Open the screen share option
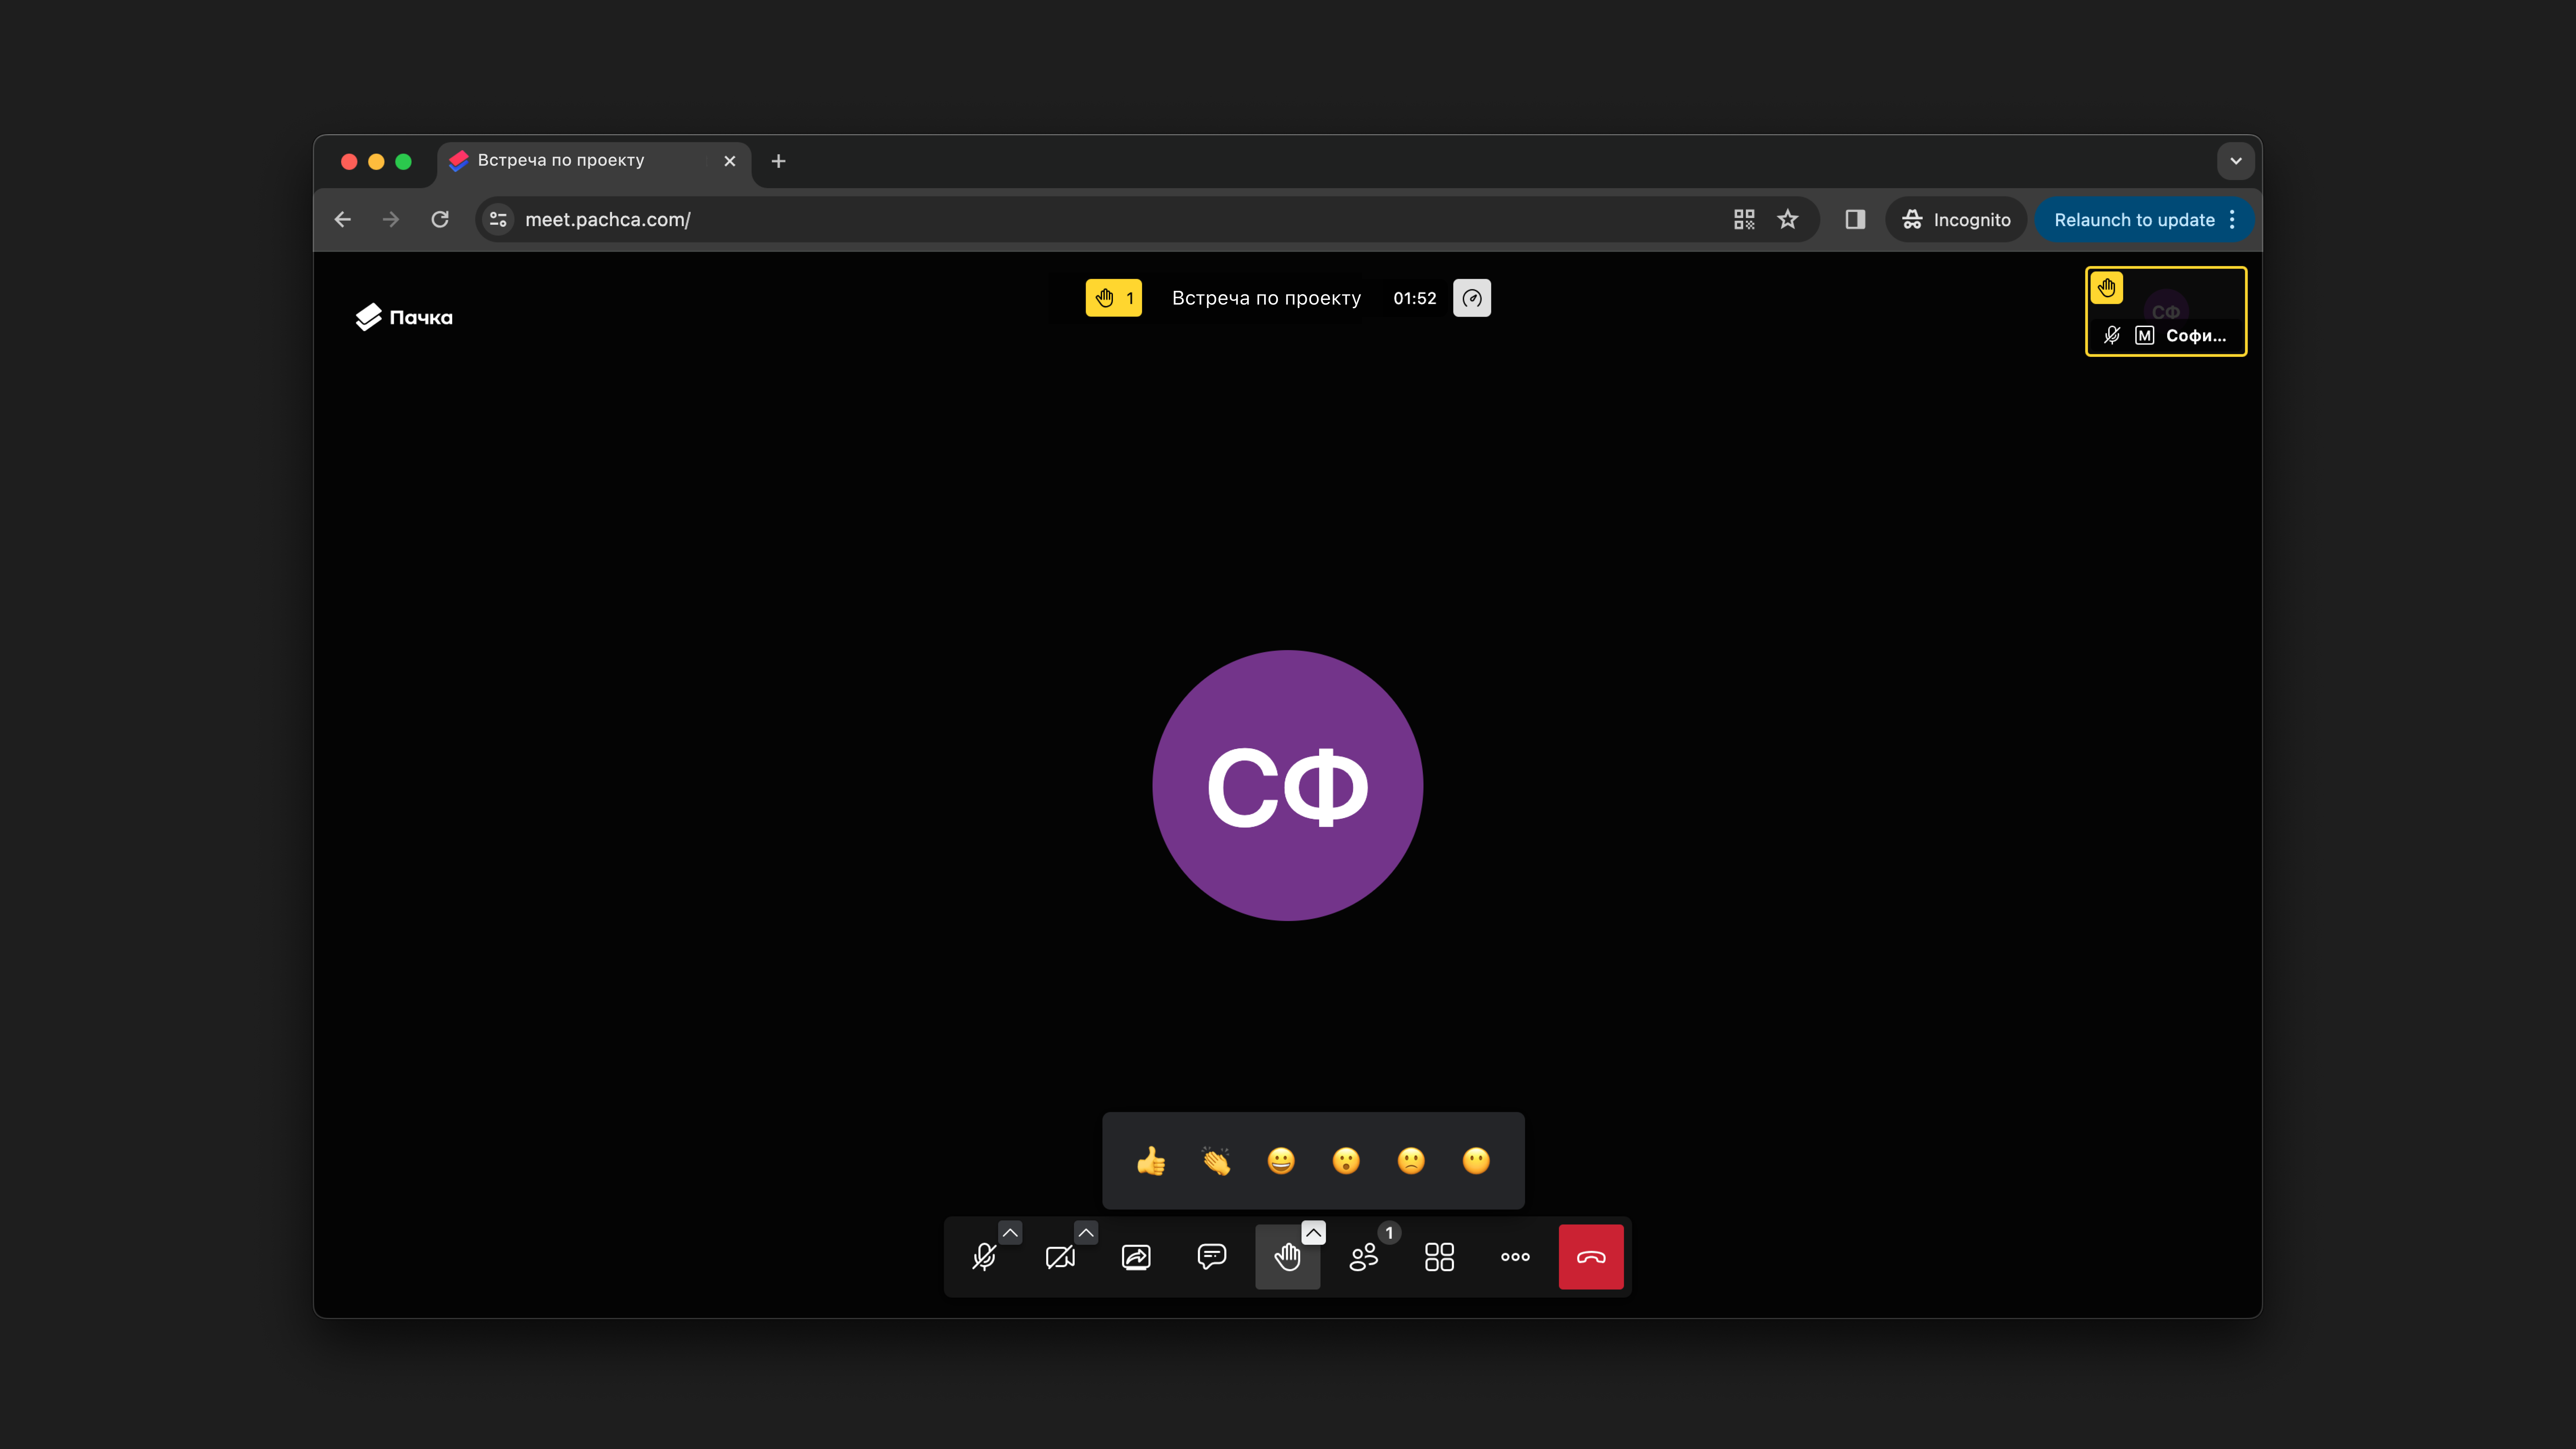Image resolution: width=2576 pixels, height=1449 pixels. 1136,1257
